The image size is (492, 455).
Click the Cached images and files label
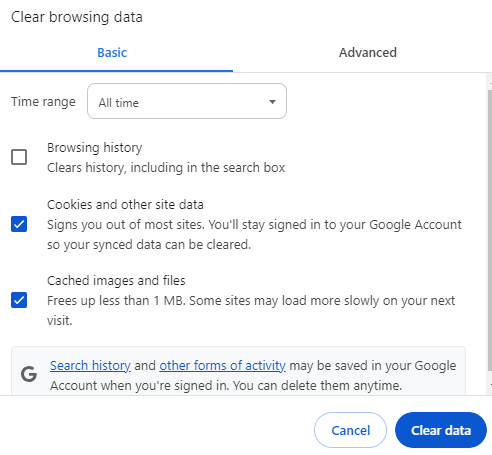(x=116, y=281)
